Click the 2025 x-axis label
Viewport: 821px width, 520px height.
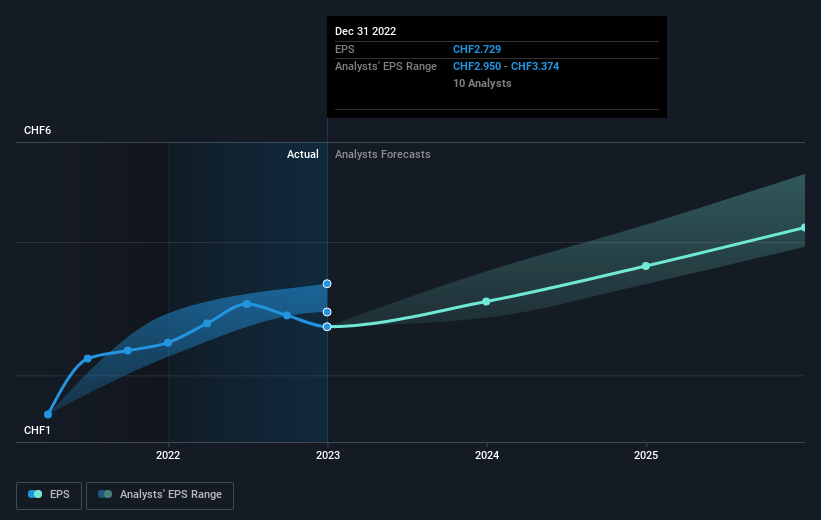point(646,455)
